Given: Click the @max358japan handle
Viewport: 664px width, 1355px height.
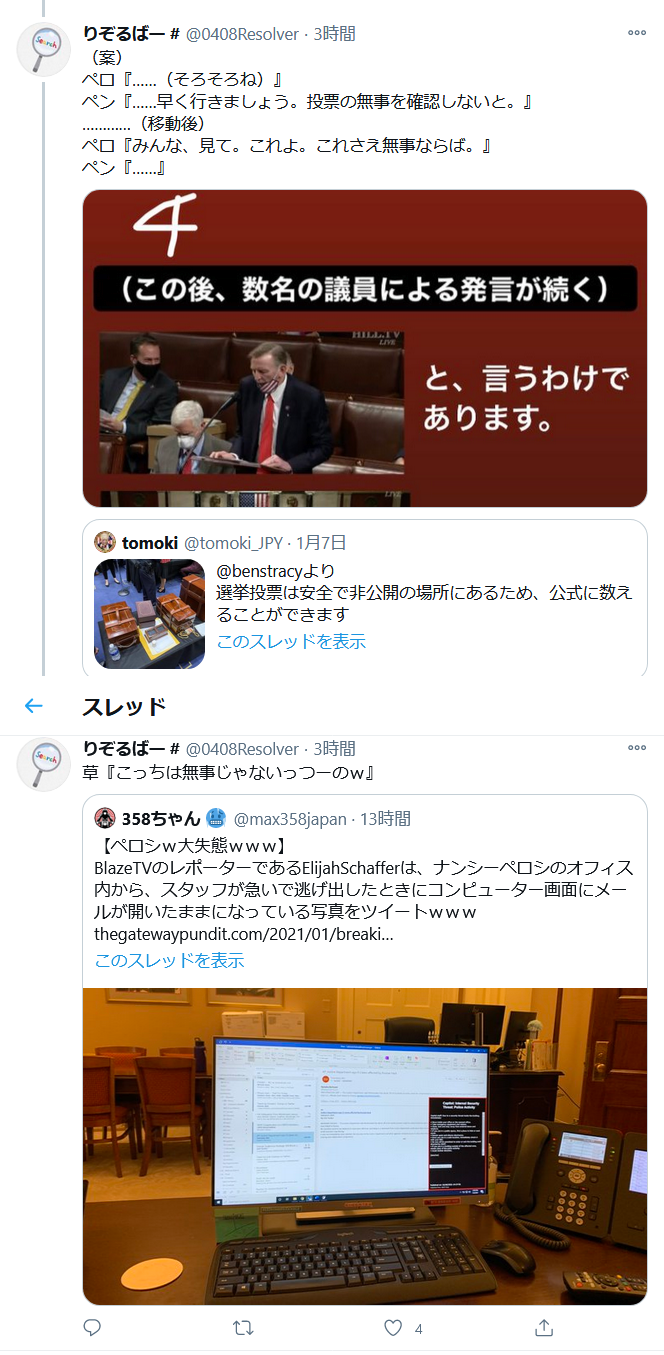Looking at the screenshot, I should click(x=289, y=819).
